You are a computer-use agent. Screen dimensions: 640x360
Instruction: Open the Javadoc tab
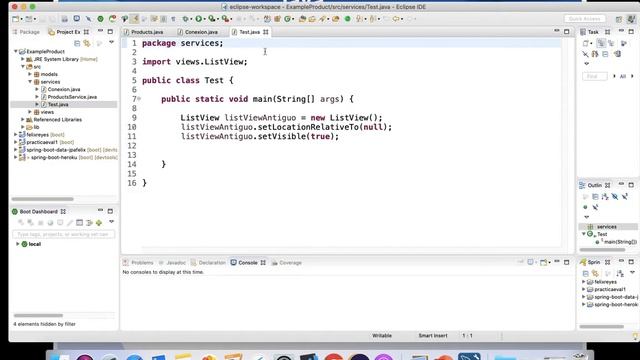(x=172, y=263)
